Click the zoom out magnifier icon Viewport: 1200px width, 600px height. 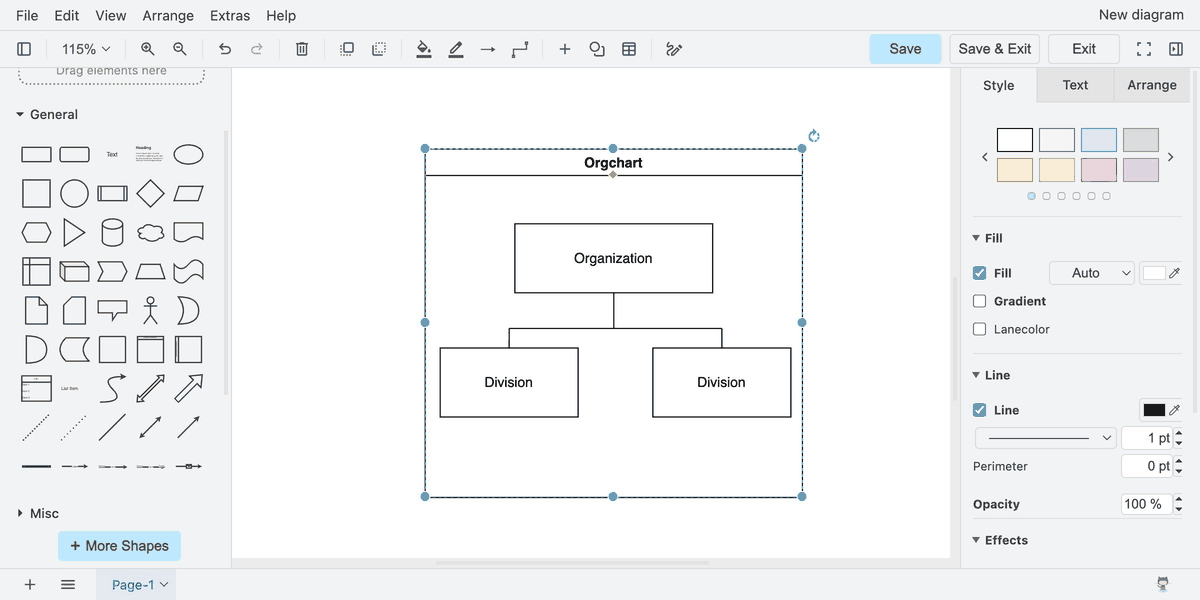180,49
